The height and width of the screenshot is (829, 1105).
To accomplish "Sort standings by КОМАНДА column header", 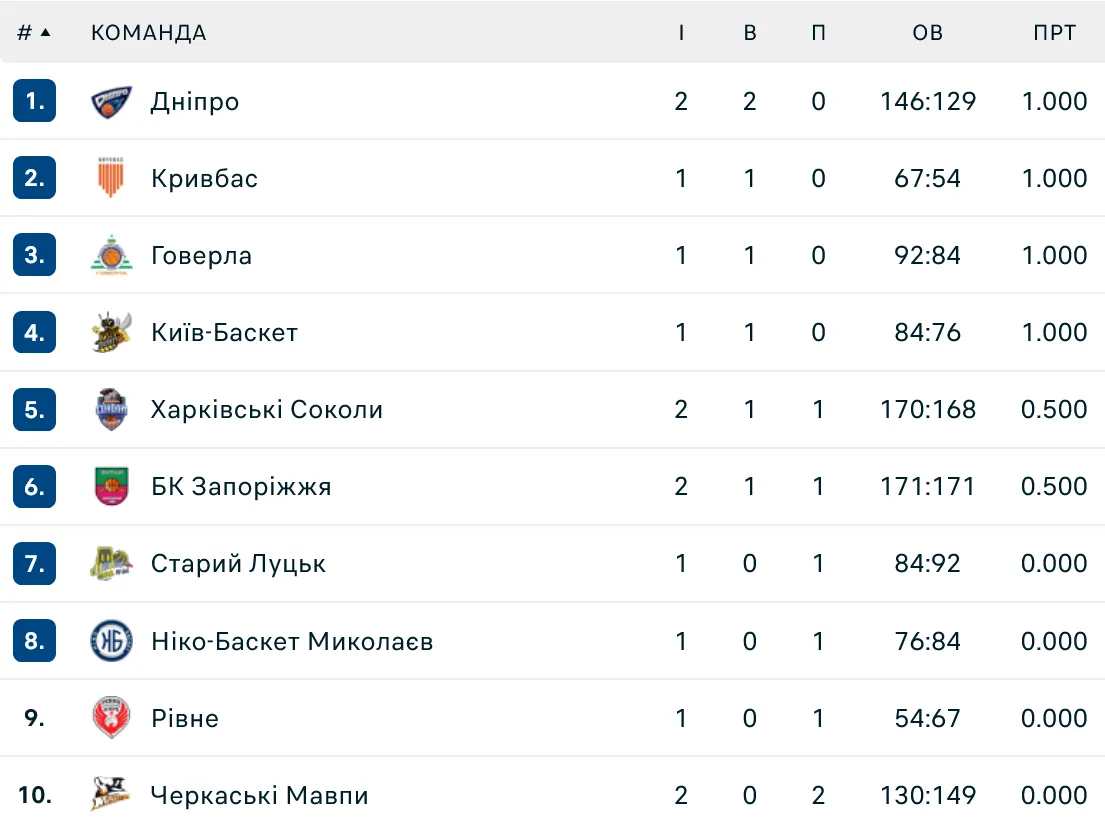I will click(148, 32).
